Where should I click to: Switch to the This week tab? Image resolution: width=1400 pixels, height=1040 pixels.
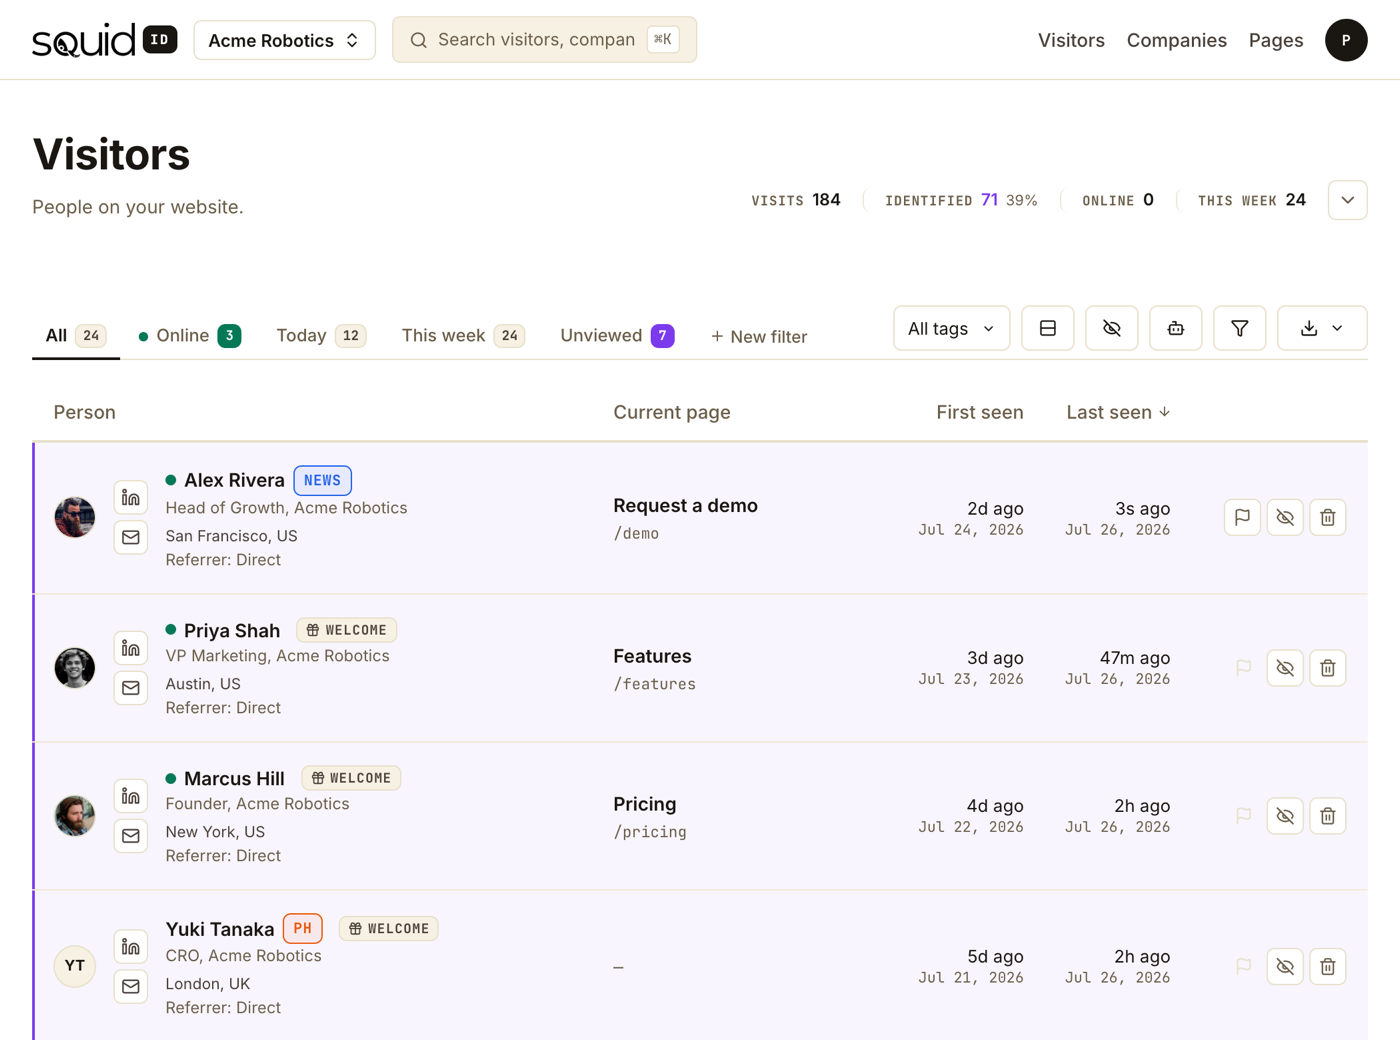pyautogui.click(x=463, y=335)
